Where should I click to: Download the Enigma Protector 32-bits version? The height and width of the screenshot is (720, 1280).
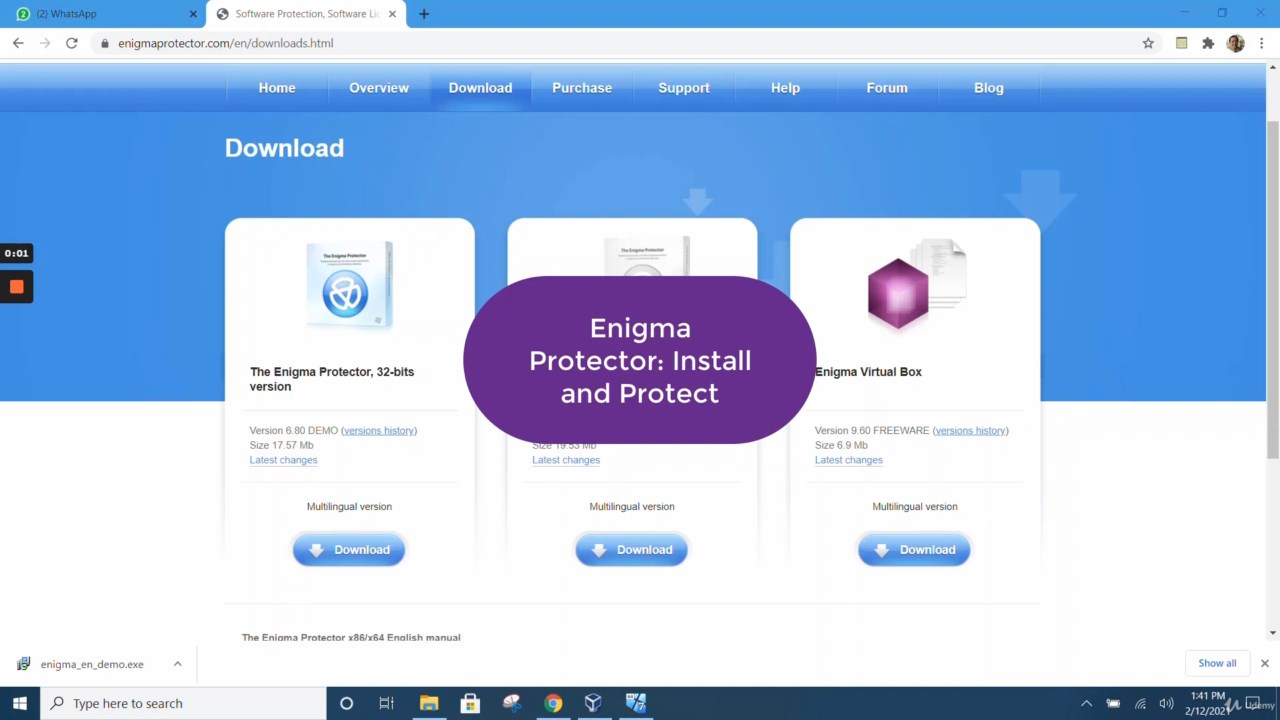point(349,550)
